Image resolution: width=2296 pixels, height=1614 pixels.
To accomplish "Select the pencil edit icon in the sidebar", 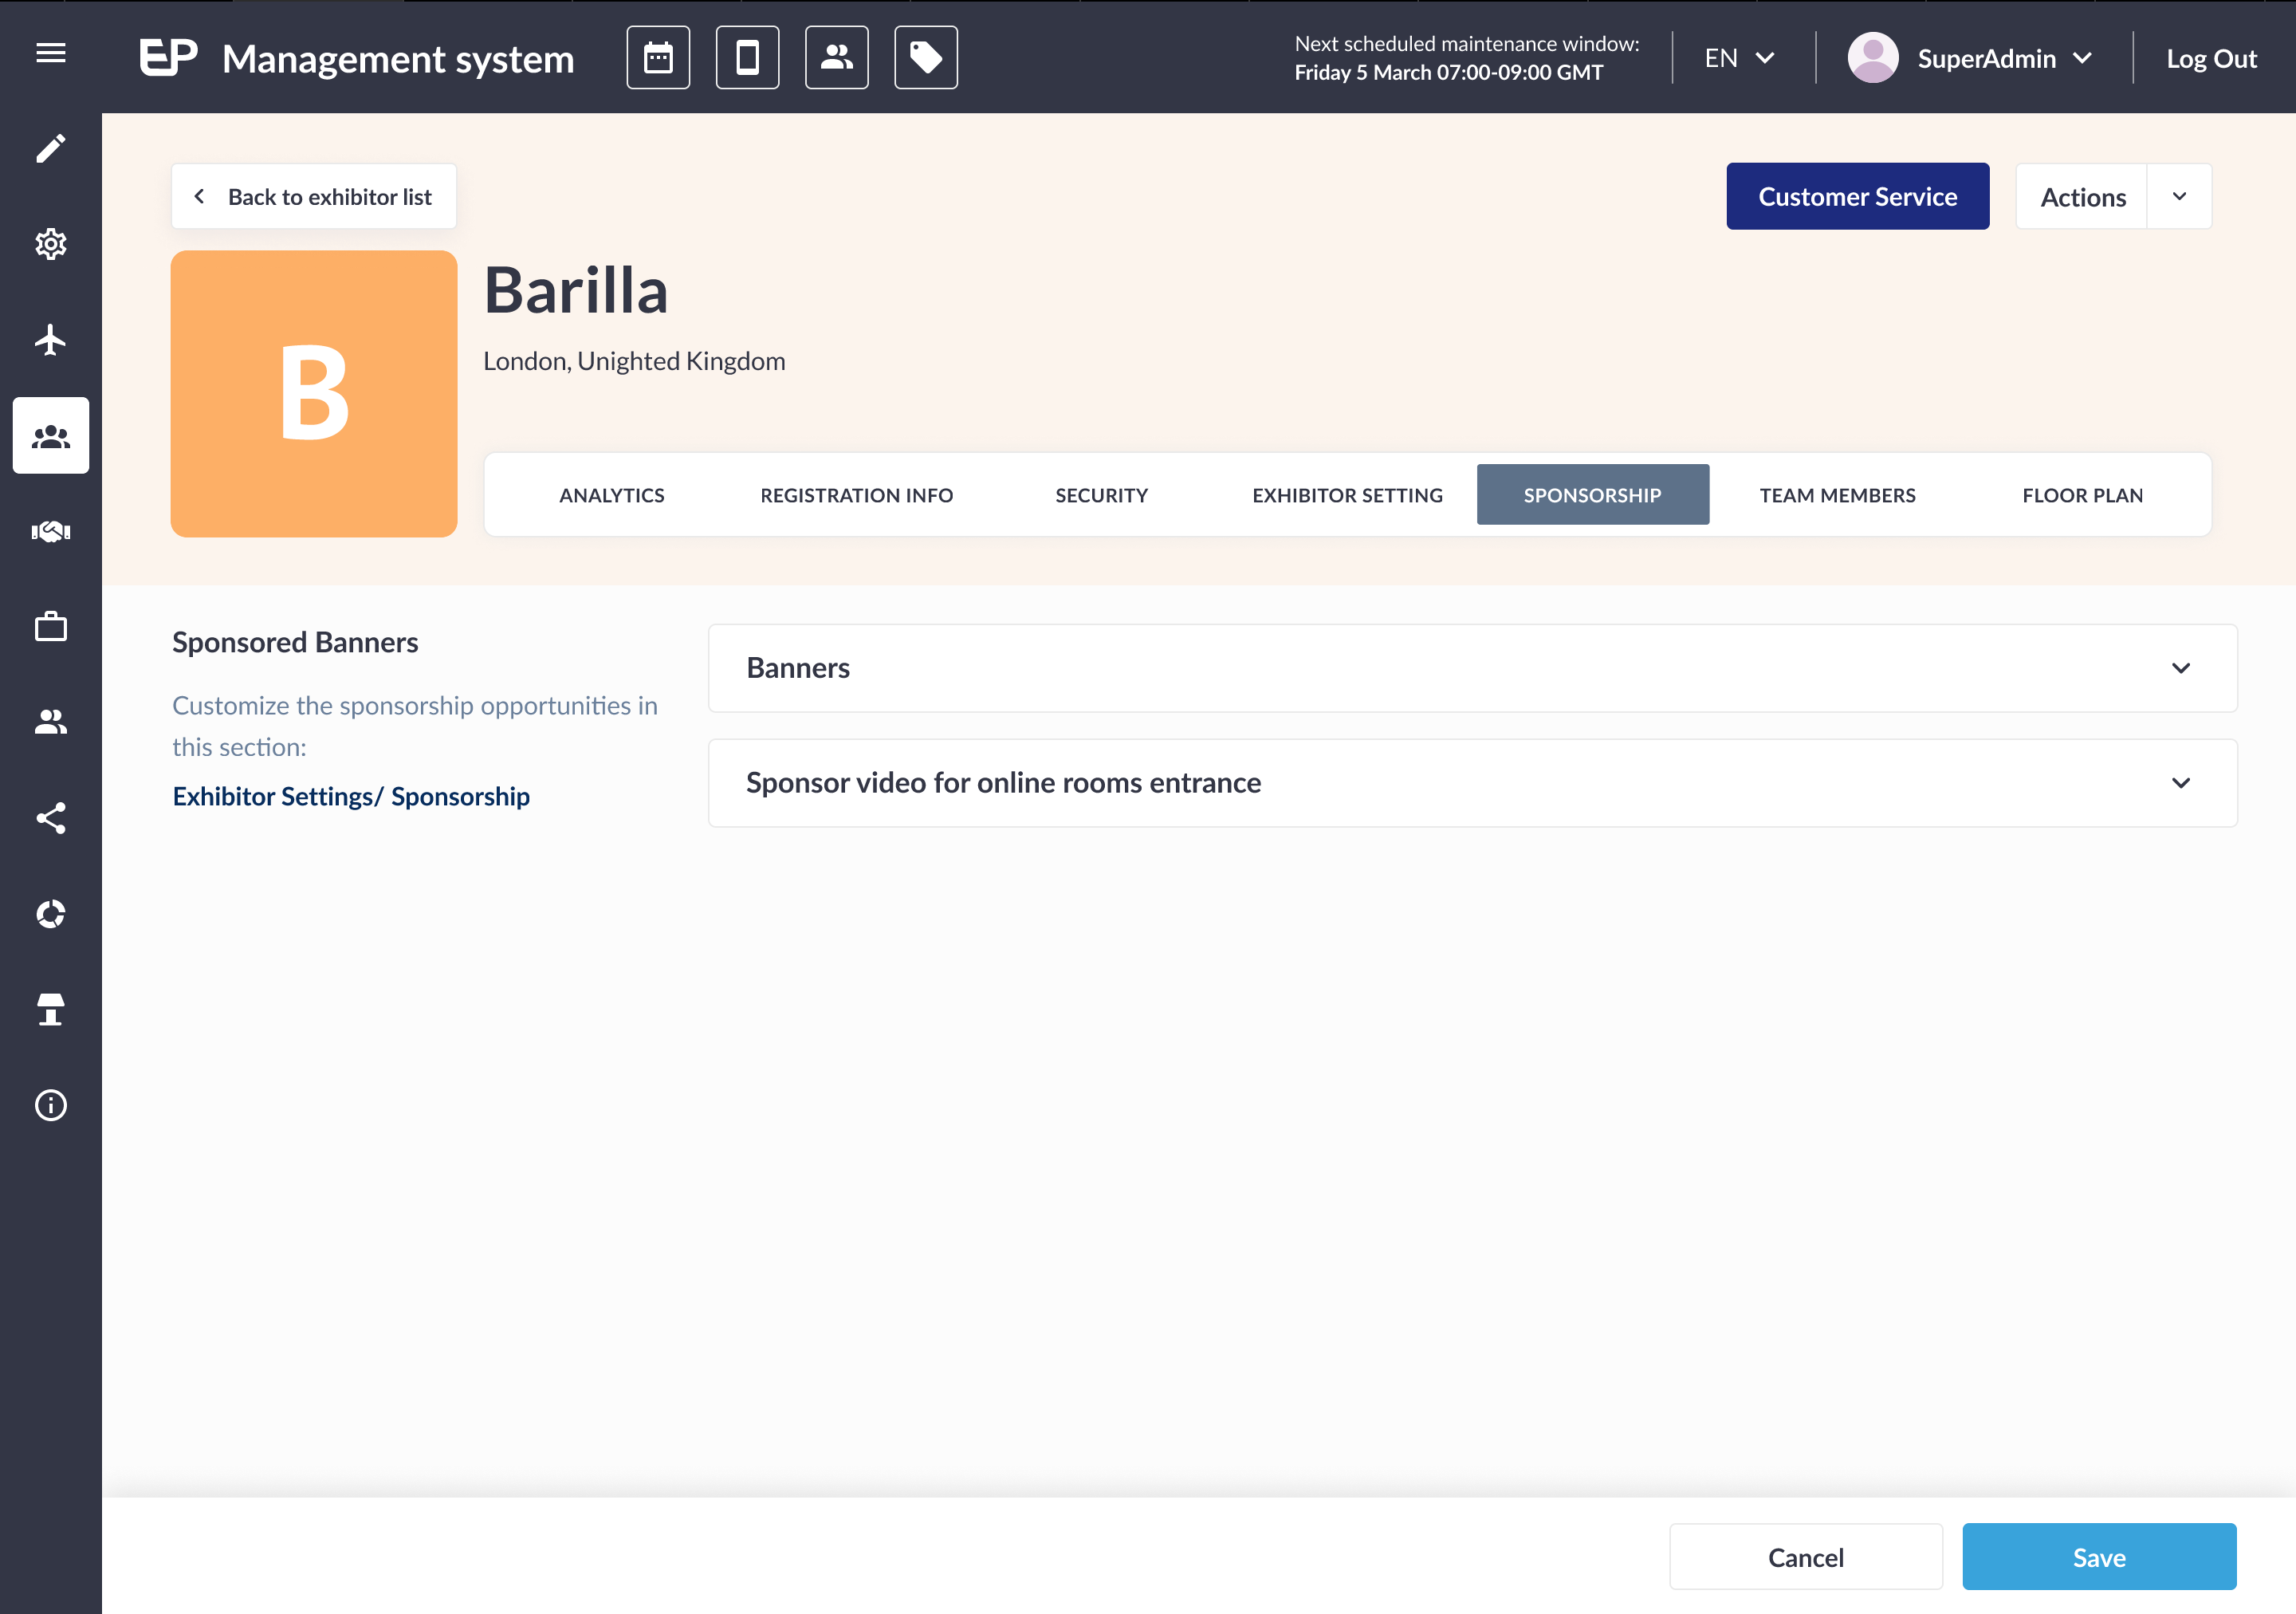I will coord(50,149).
